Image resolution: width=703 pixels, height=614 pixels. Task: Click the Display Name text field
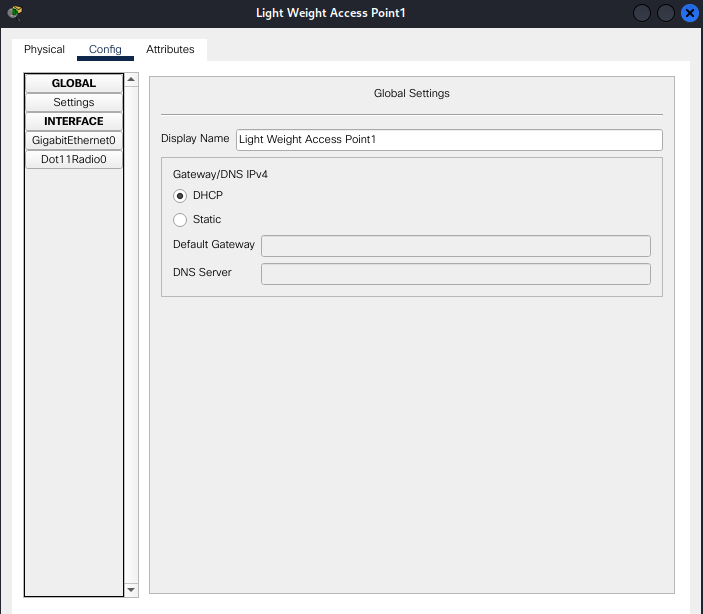(449, 140)
